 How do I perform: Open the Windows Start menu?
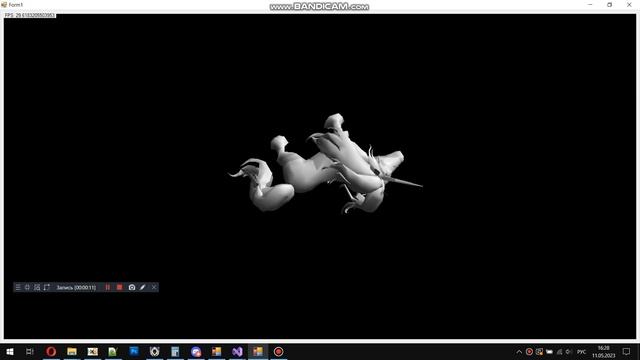pyautogui.click(x=10, y=351)
